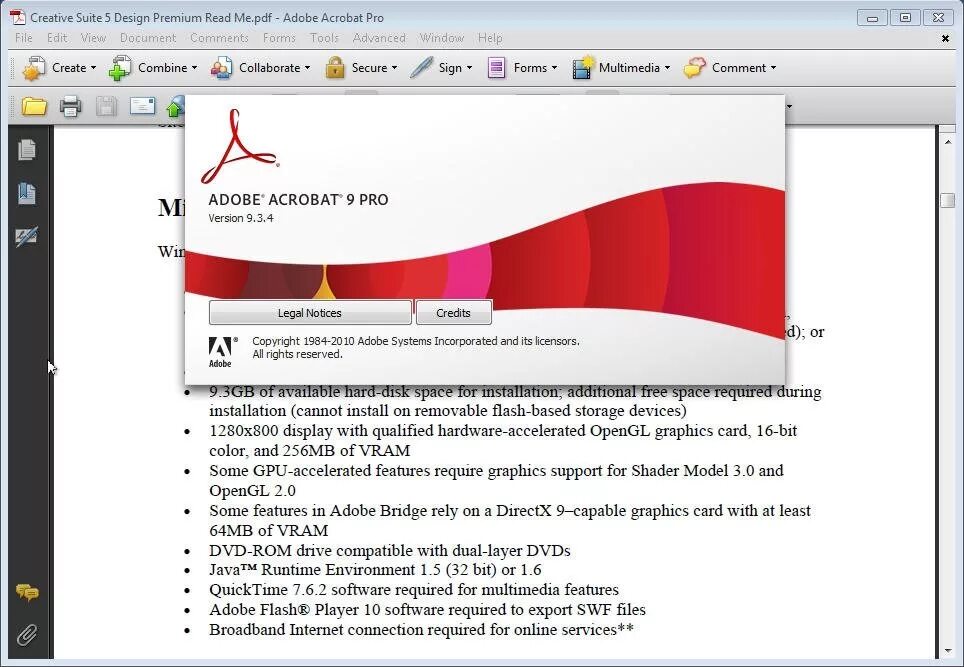964x667 pixels.
Task: Click the Collaborate people icon
Action: (x=221, y=68)
